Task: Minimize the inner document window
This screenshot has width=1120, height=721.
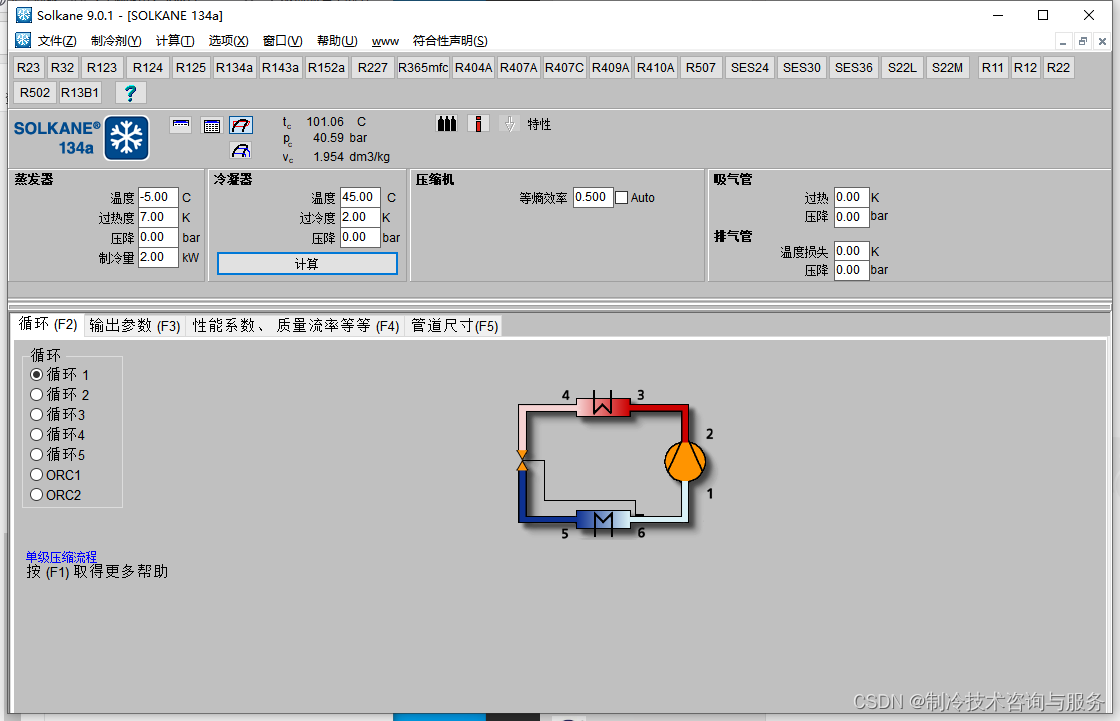Action: [1063, 41]
